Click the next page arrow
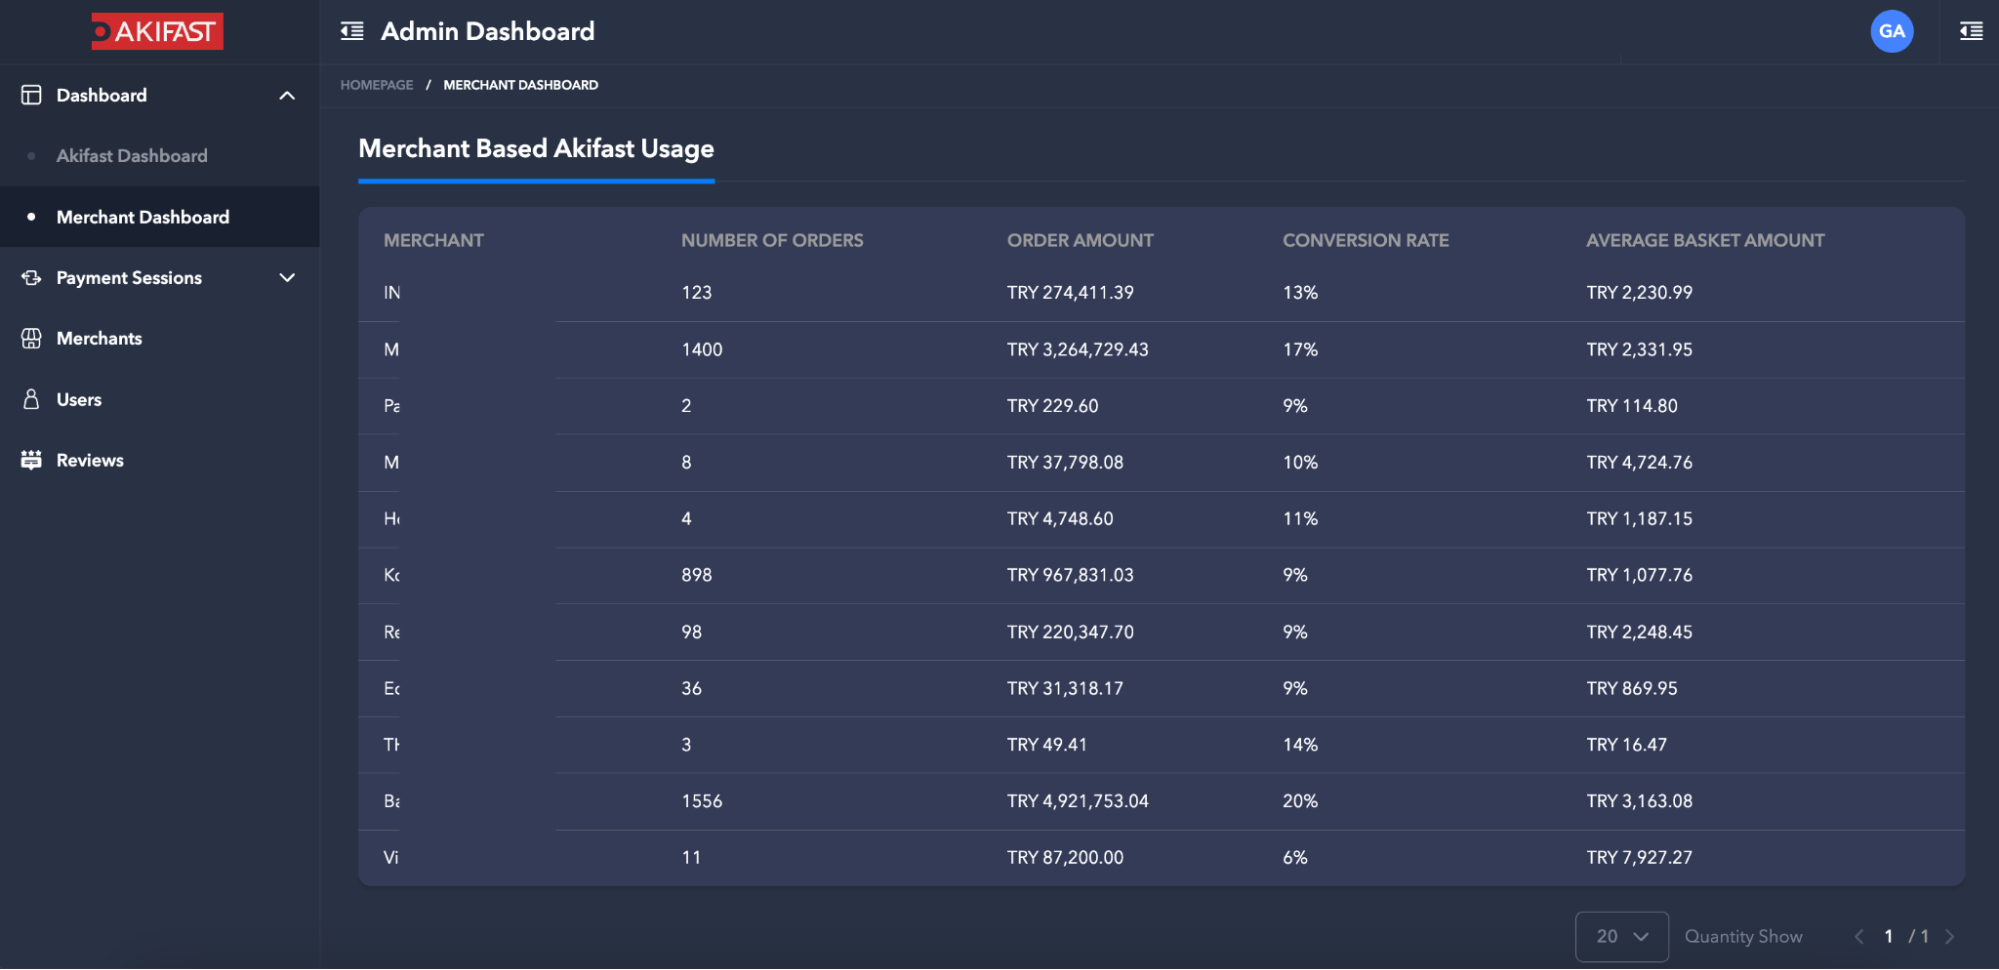This screenshot has height=970, width=1999. pos(1949,936)
